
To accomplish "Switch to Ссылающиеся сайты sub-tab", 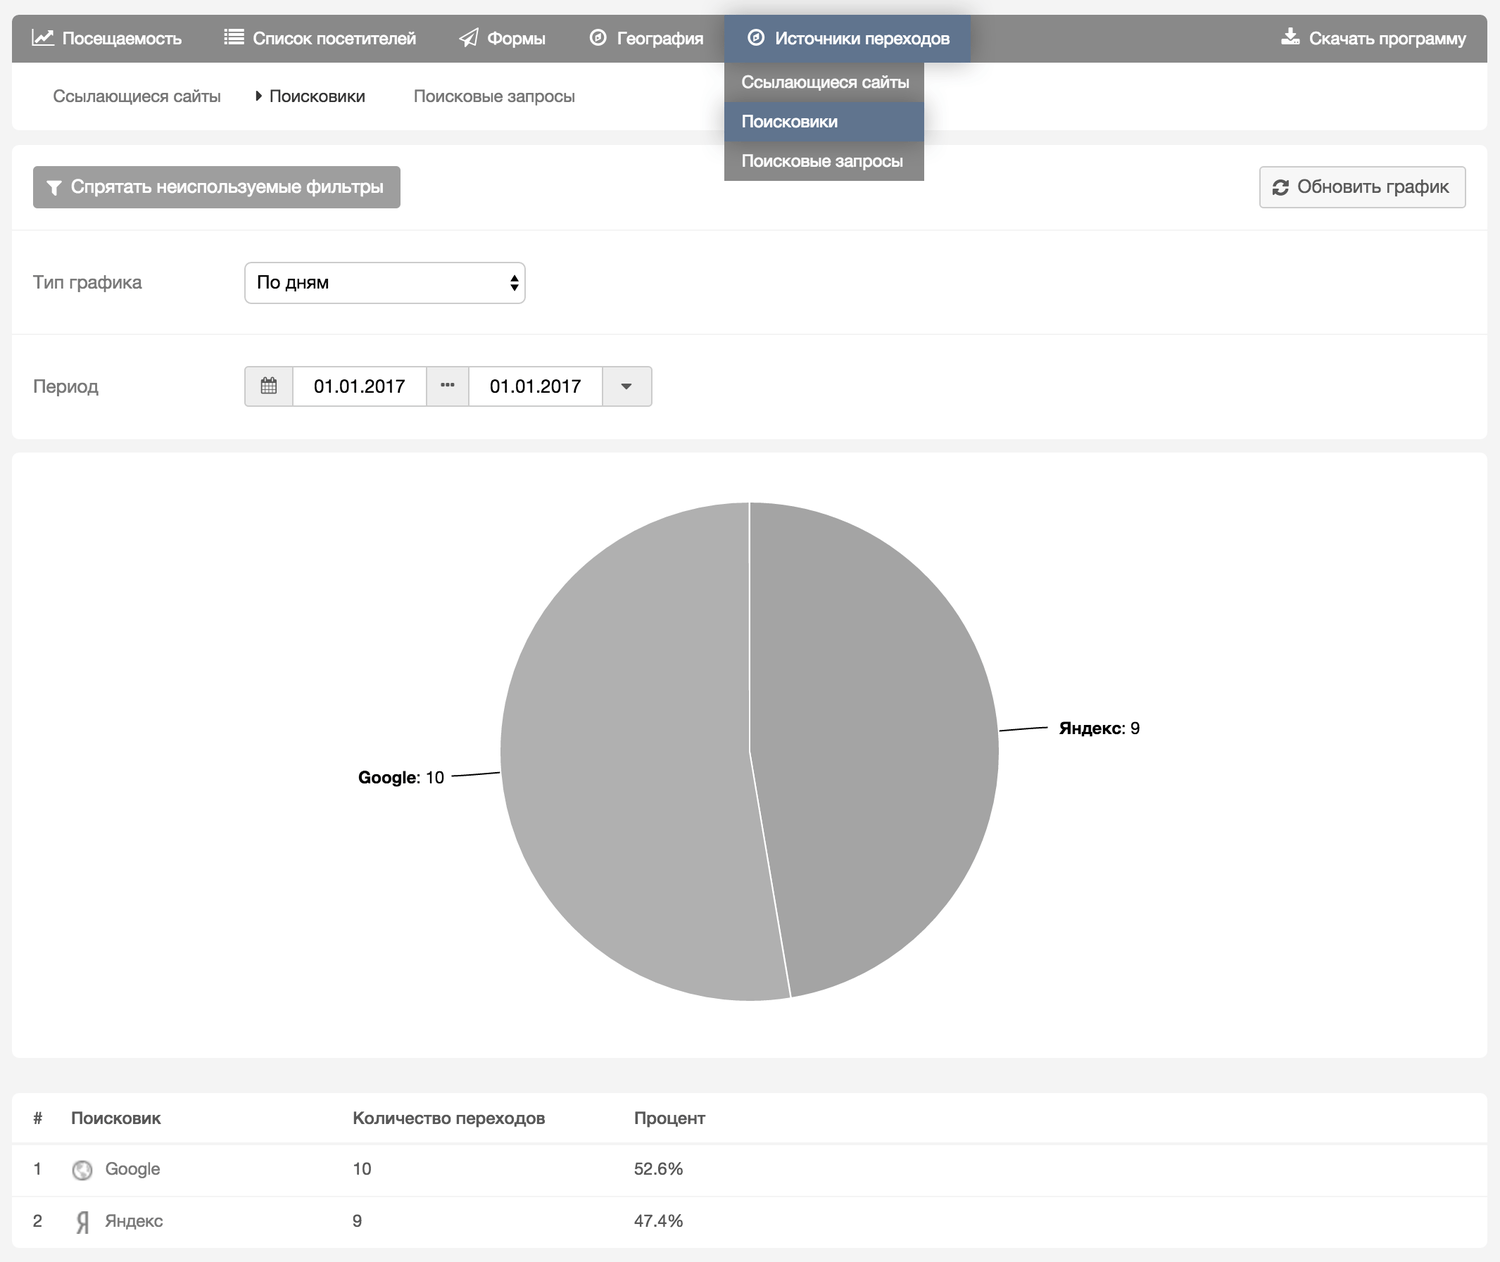I will pyautogui.click(x=137, y=96).
